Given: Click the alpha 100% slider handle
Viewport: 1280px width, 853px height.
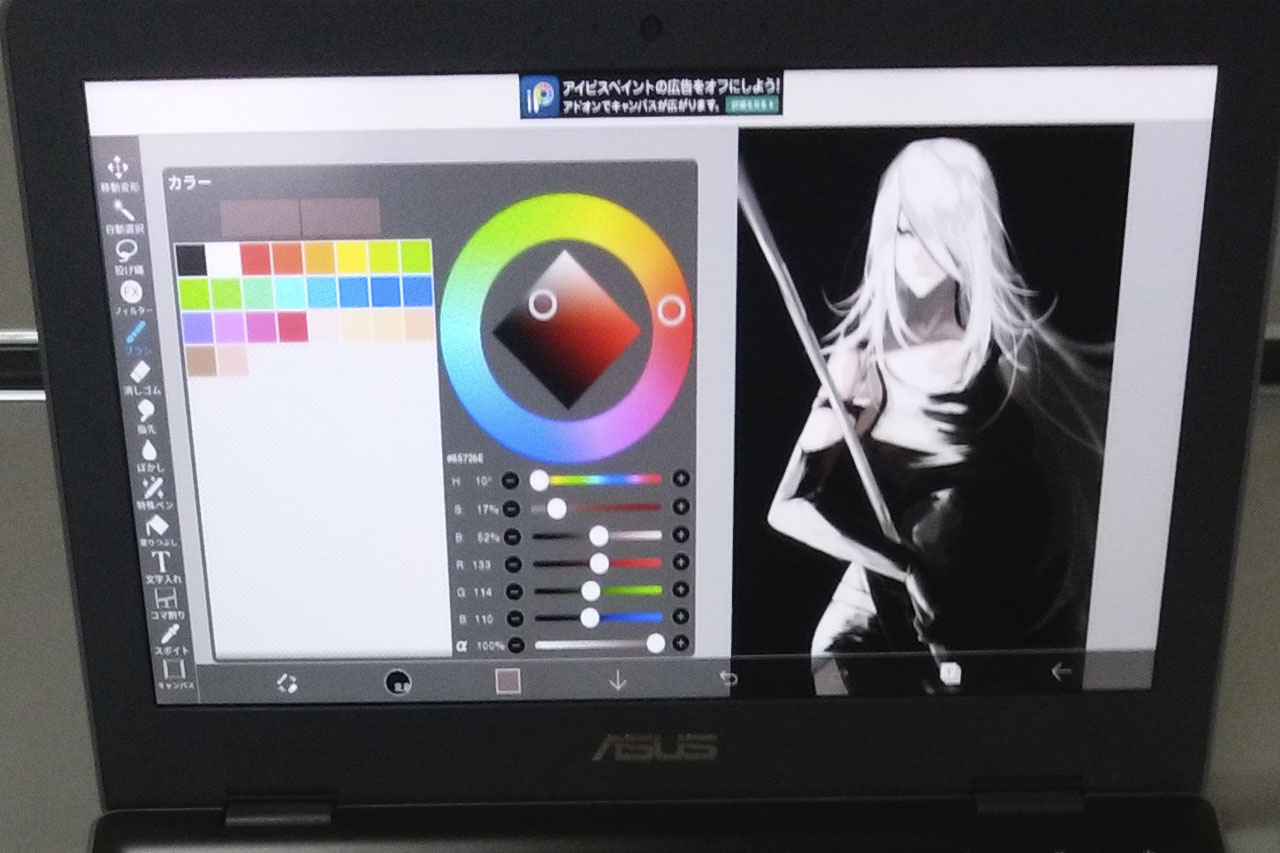Looking at the screenshot, I should (x=655, y=643).
